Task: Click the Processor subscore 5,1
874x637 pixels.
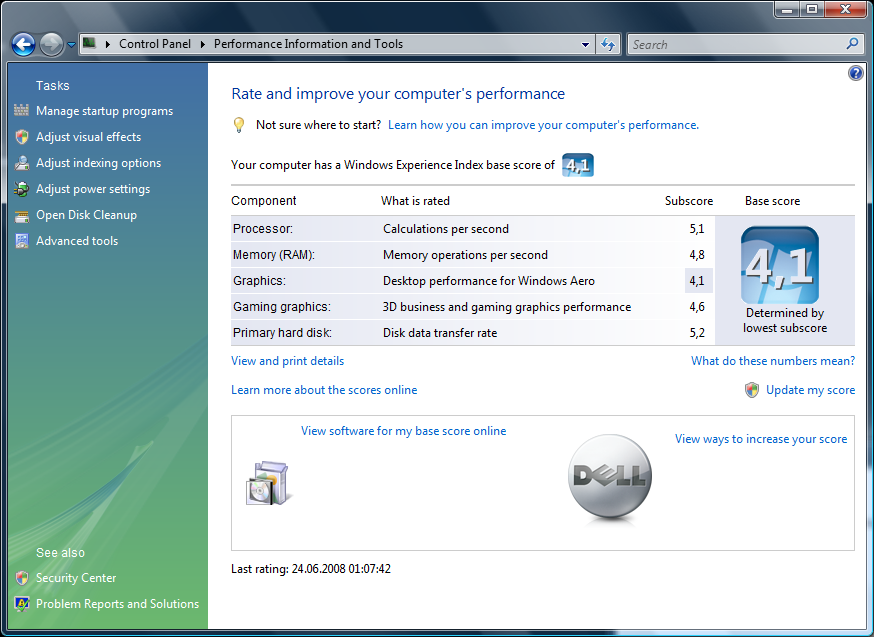Action: pos(697,228)
